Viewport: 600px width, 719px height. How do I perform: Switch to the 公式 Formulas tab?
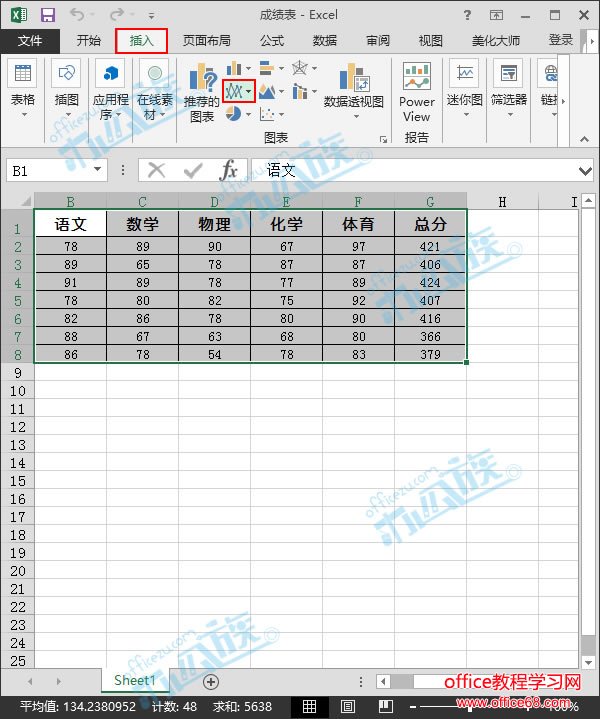pyautogui.click(x=272, y=40)
